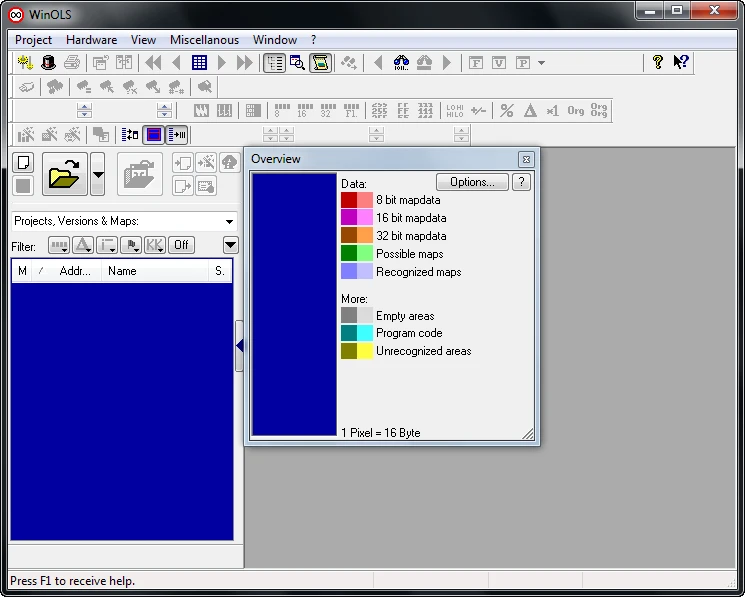Click the ? button in Overview window
The width and height of the screenshot is (745, 597).
click(521, 182)
